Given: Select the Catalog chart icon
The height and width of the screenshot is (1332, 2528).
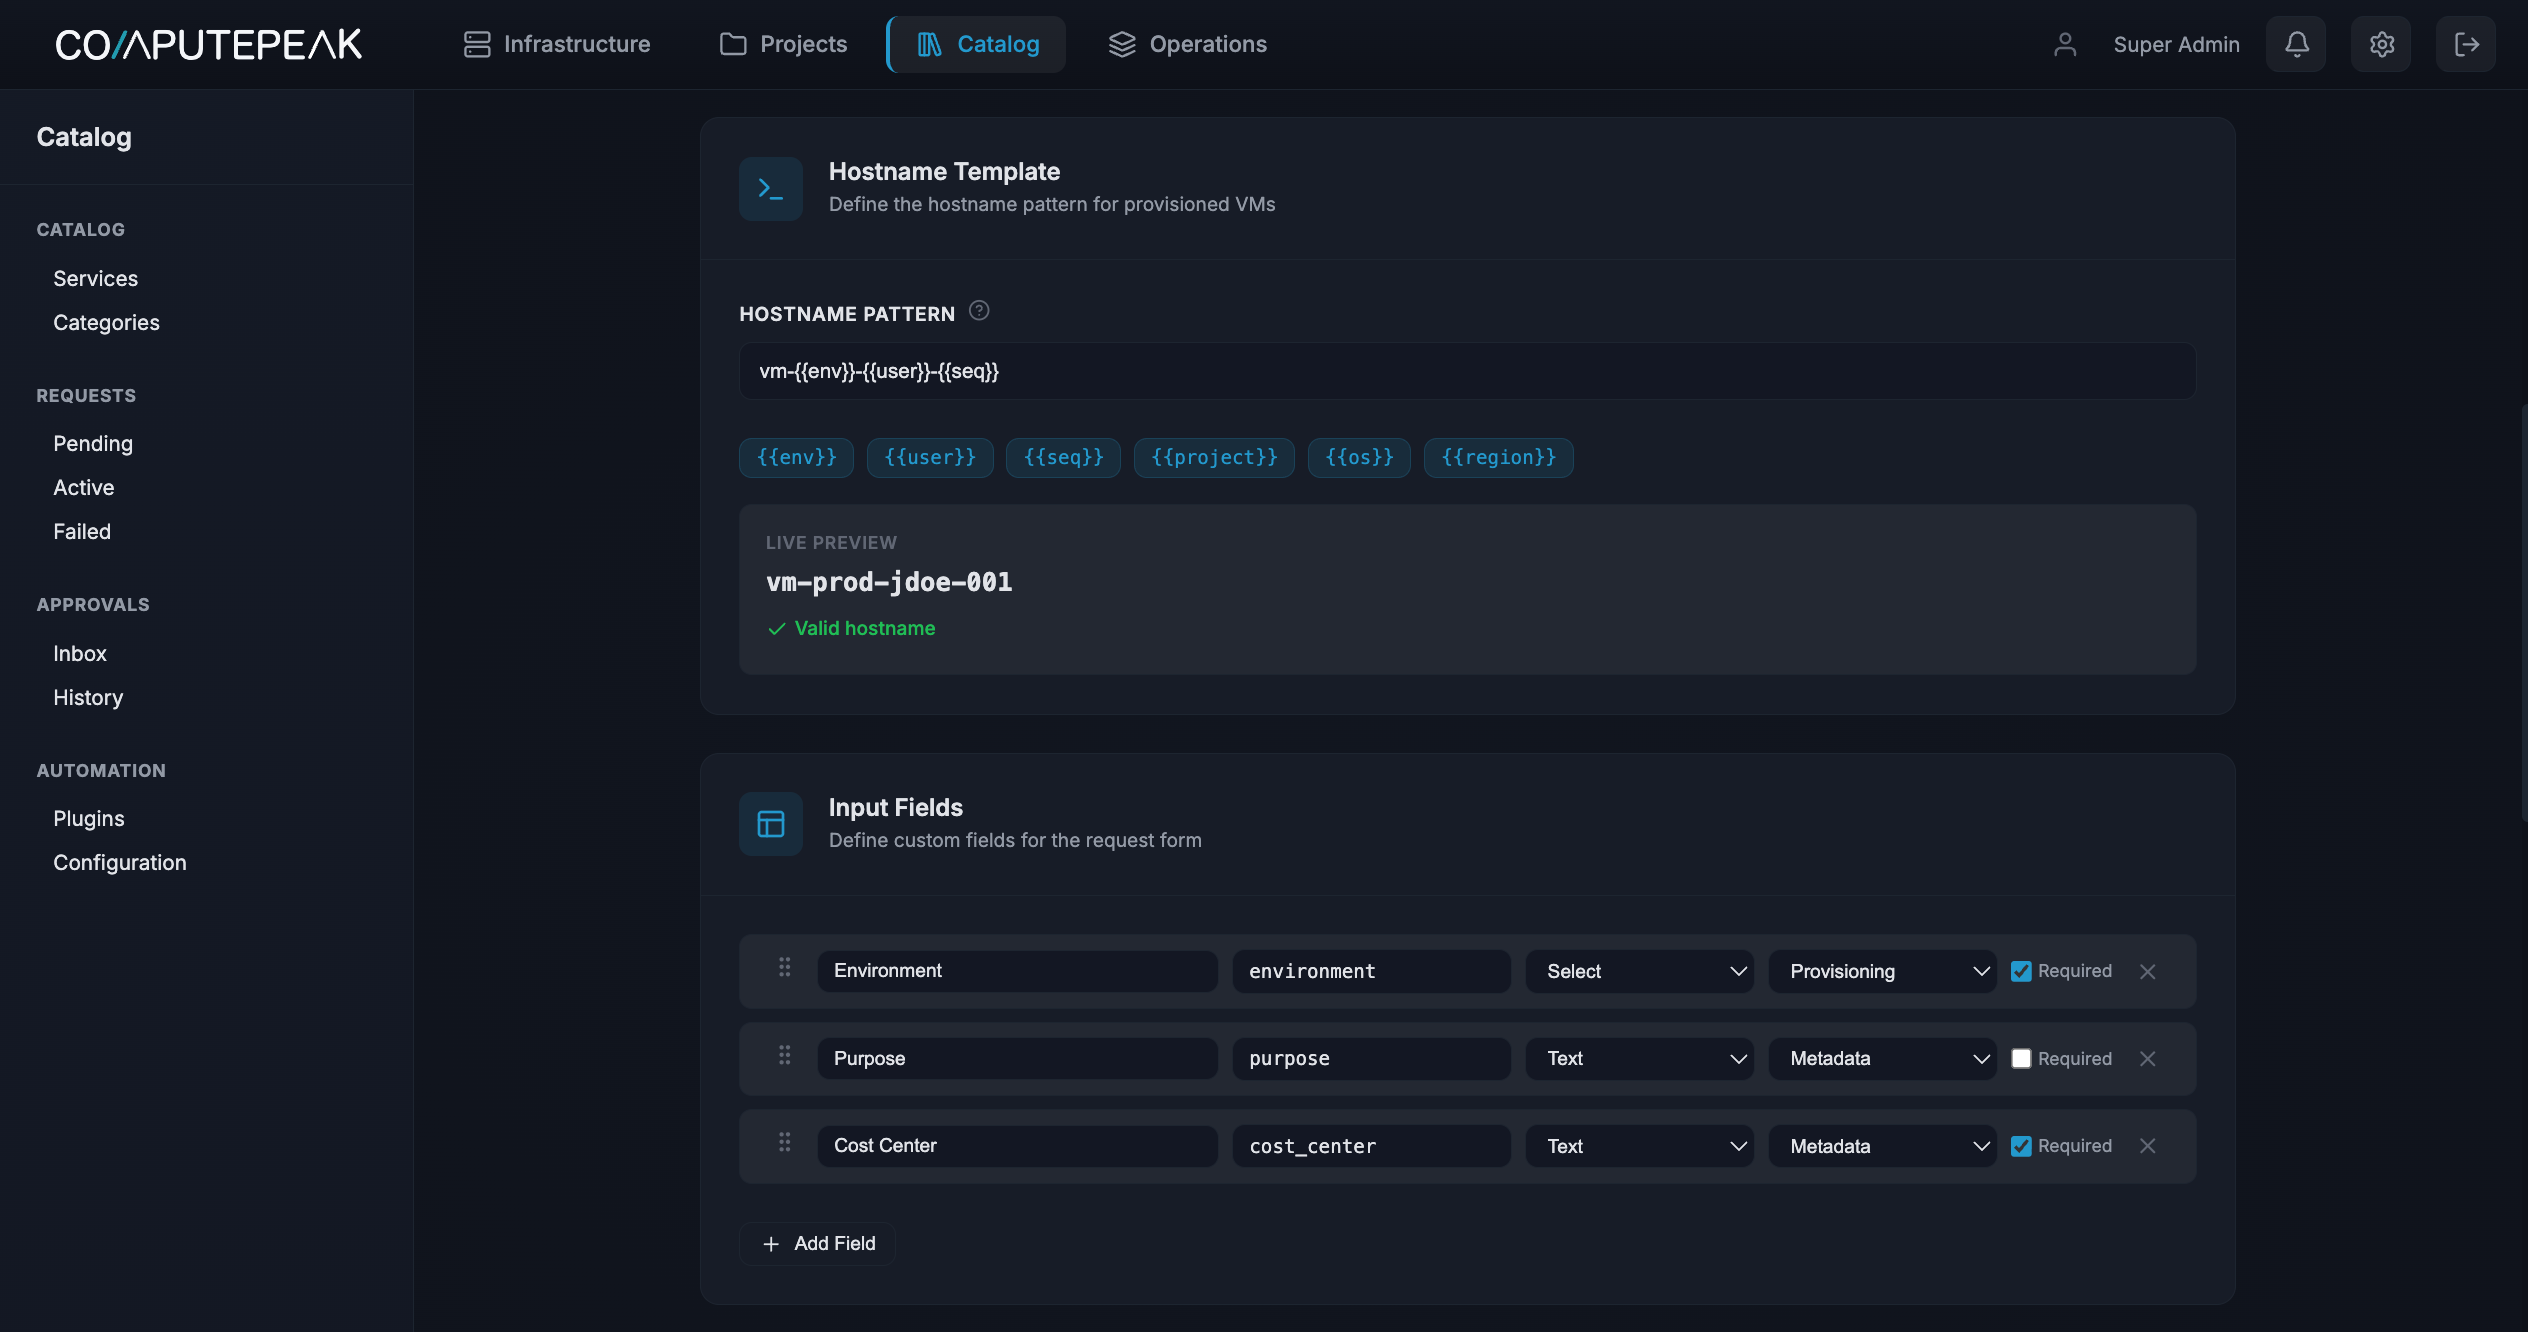Looking at the screenshot, I should click(928, 44).
